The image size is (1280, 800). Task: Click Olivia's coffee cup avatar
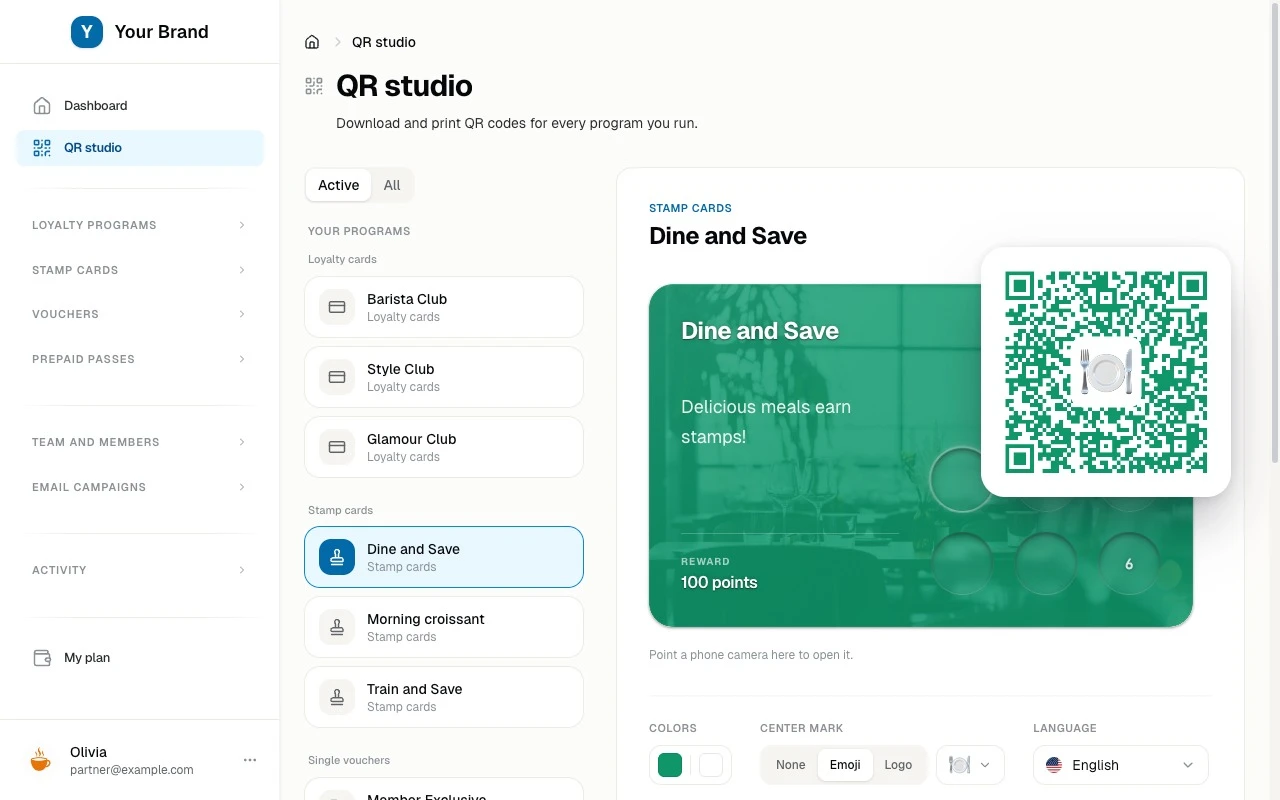click(x=40, y=760)
